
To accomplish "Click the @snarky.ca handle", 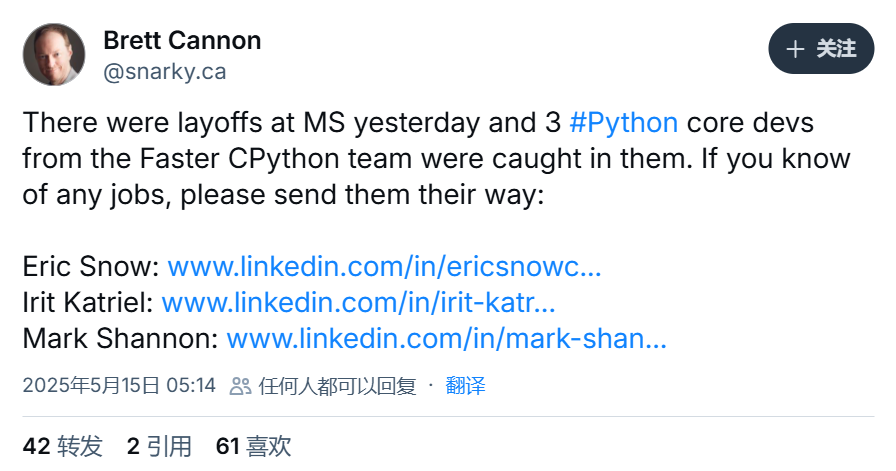I will point(164,72).
